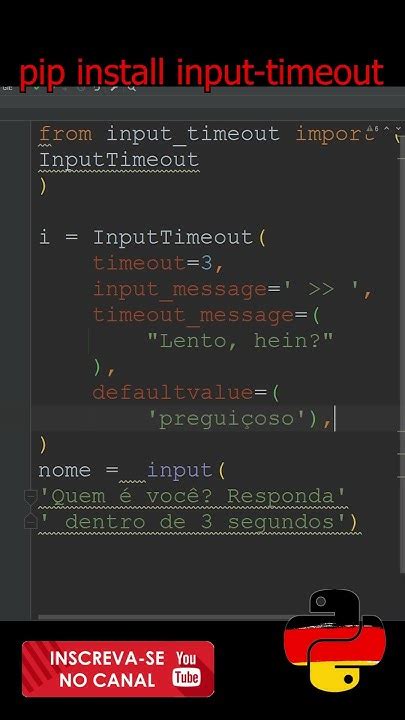Click the Python logo with German colors
405x720 pixels.
pos(335,640)
